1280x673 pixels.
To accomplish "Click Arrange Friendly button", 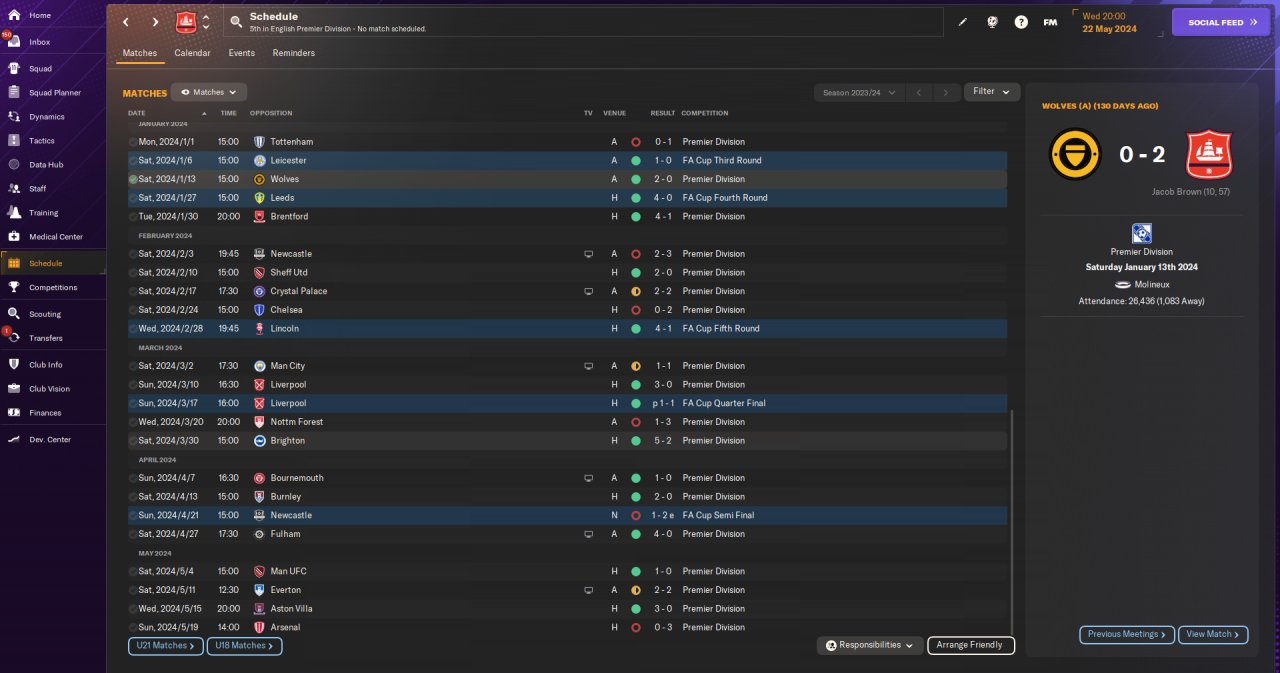I will [x=971, y=645].
